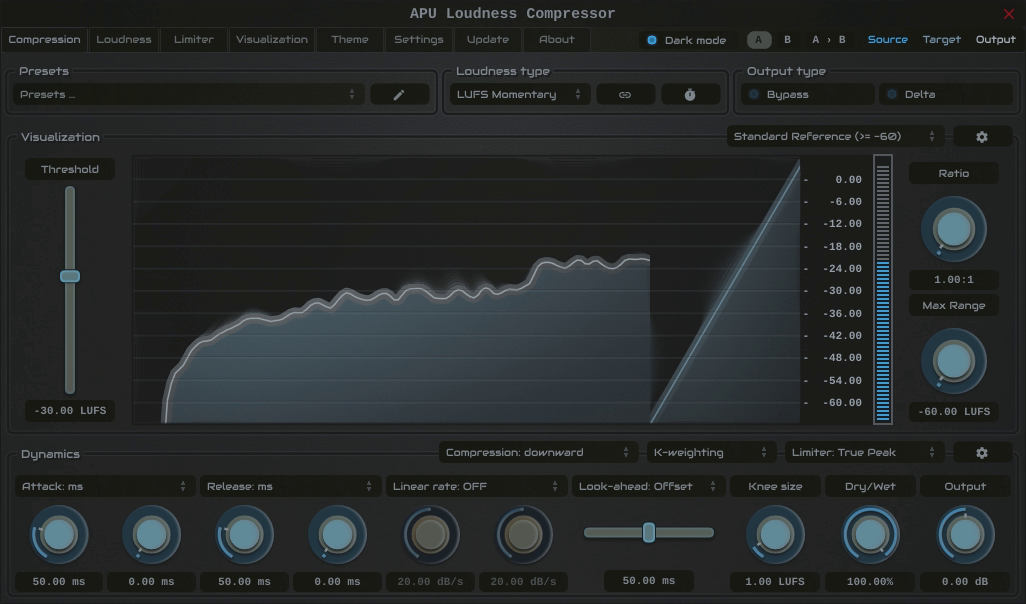Image resolution: width=1026 pixels, height=604 pixels.
Task: Click the -60.00 LUFS max range field
Action: (x=953, y=412)
